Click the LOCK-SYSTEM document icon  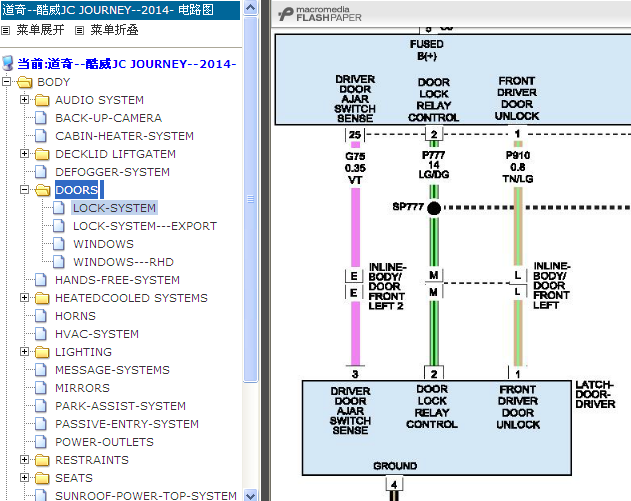(59, 208)
